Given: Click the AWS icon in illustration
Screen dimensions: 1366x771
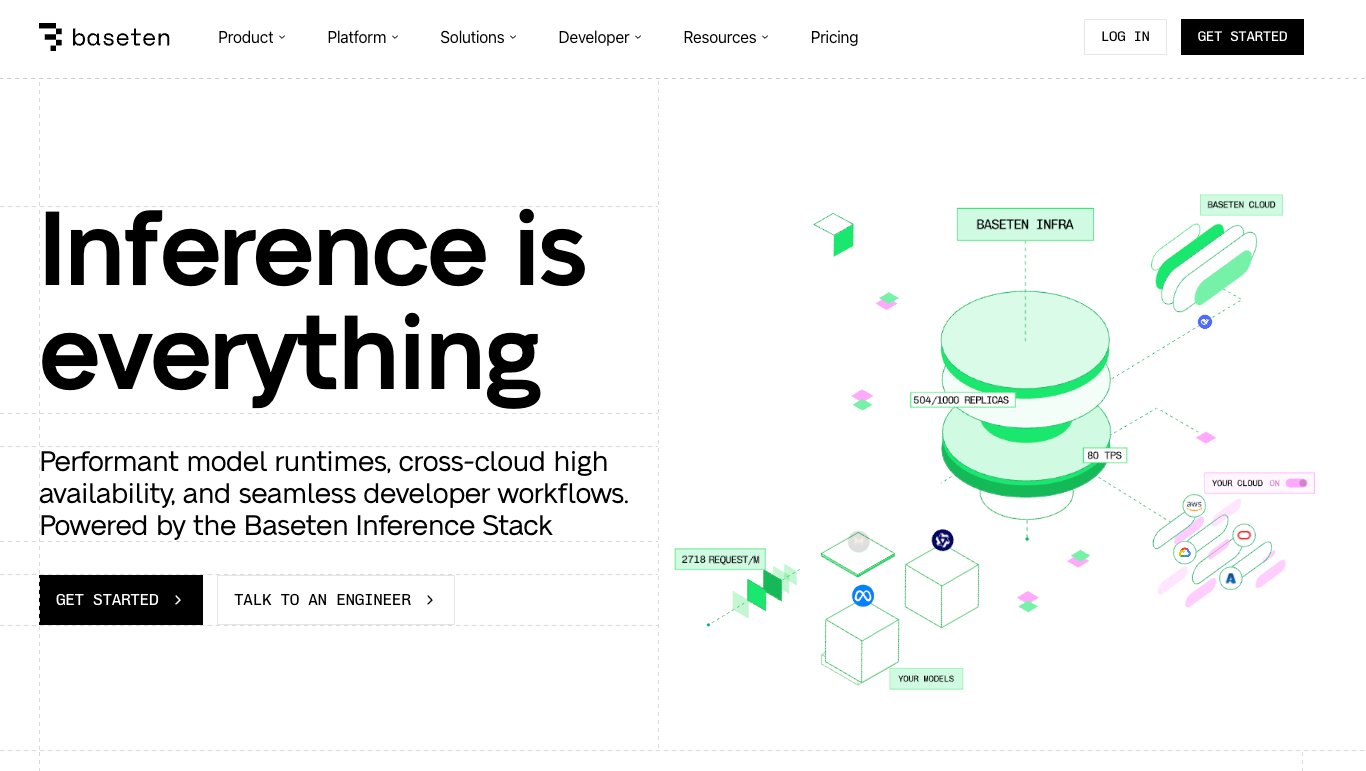Looking at the screenshot, I should tap(1193, 505).
